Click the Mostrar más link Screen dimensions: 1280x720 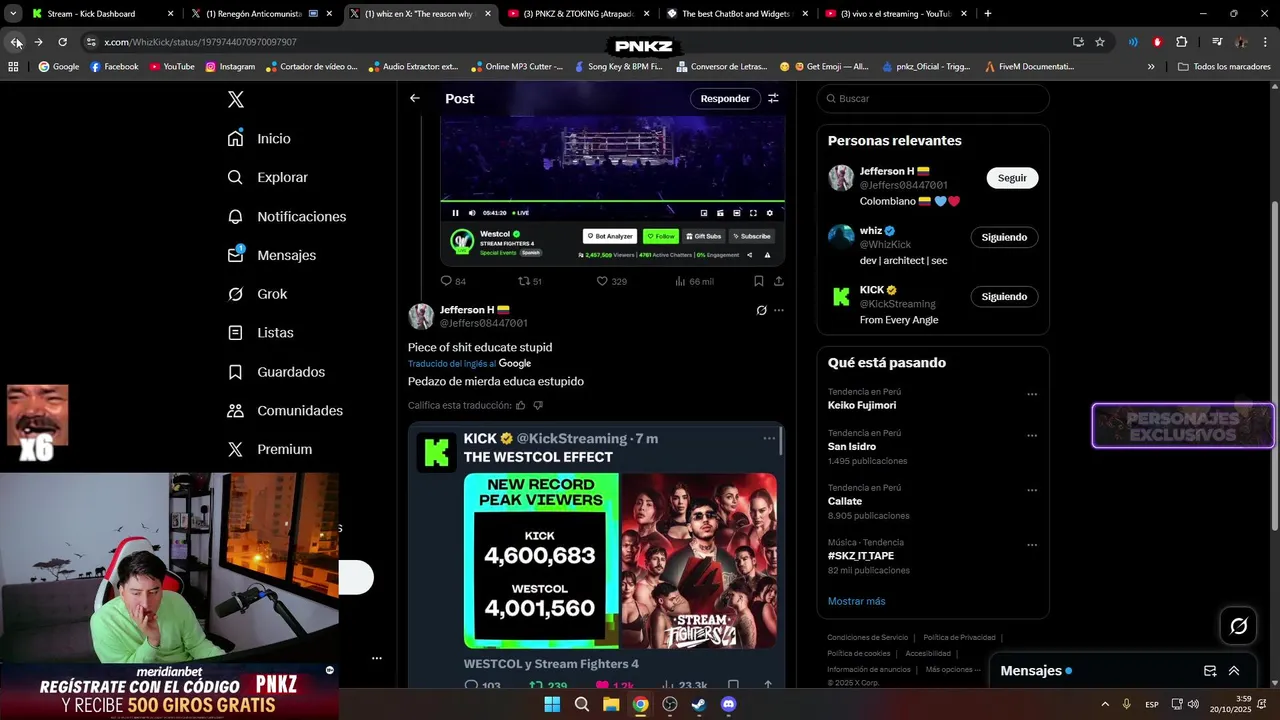pyautogui.click(x=856, y=601)
